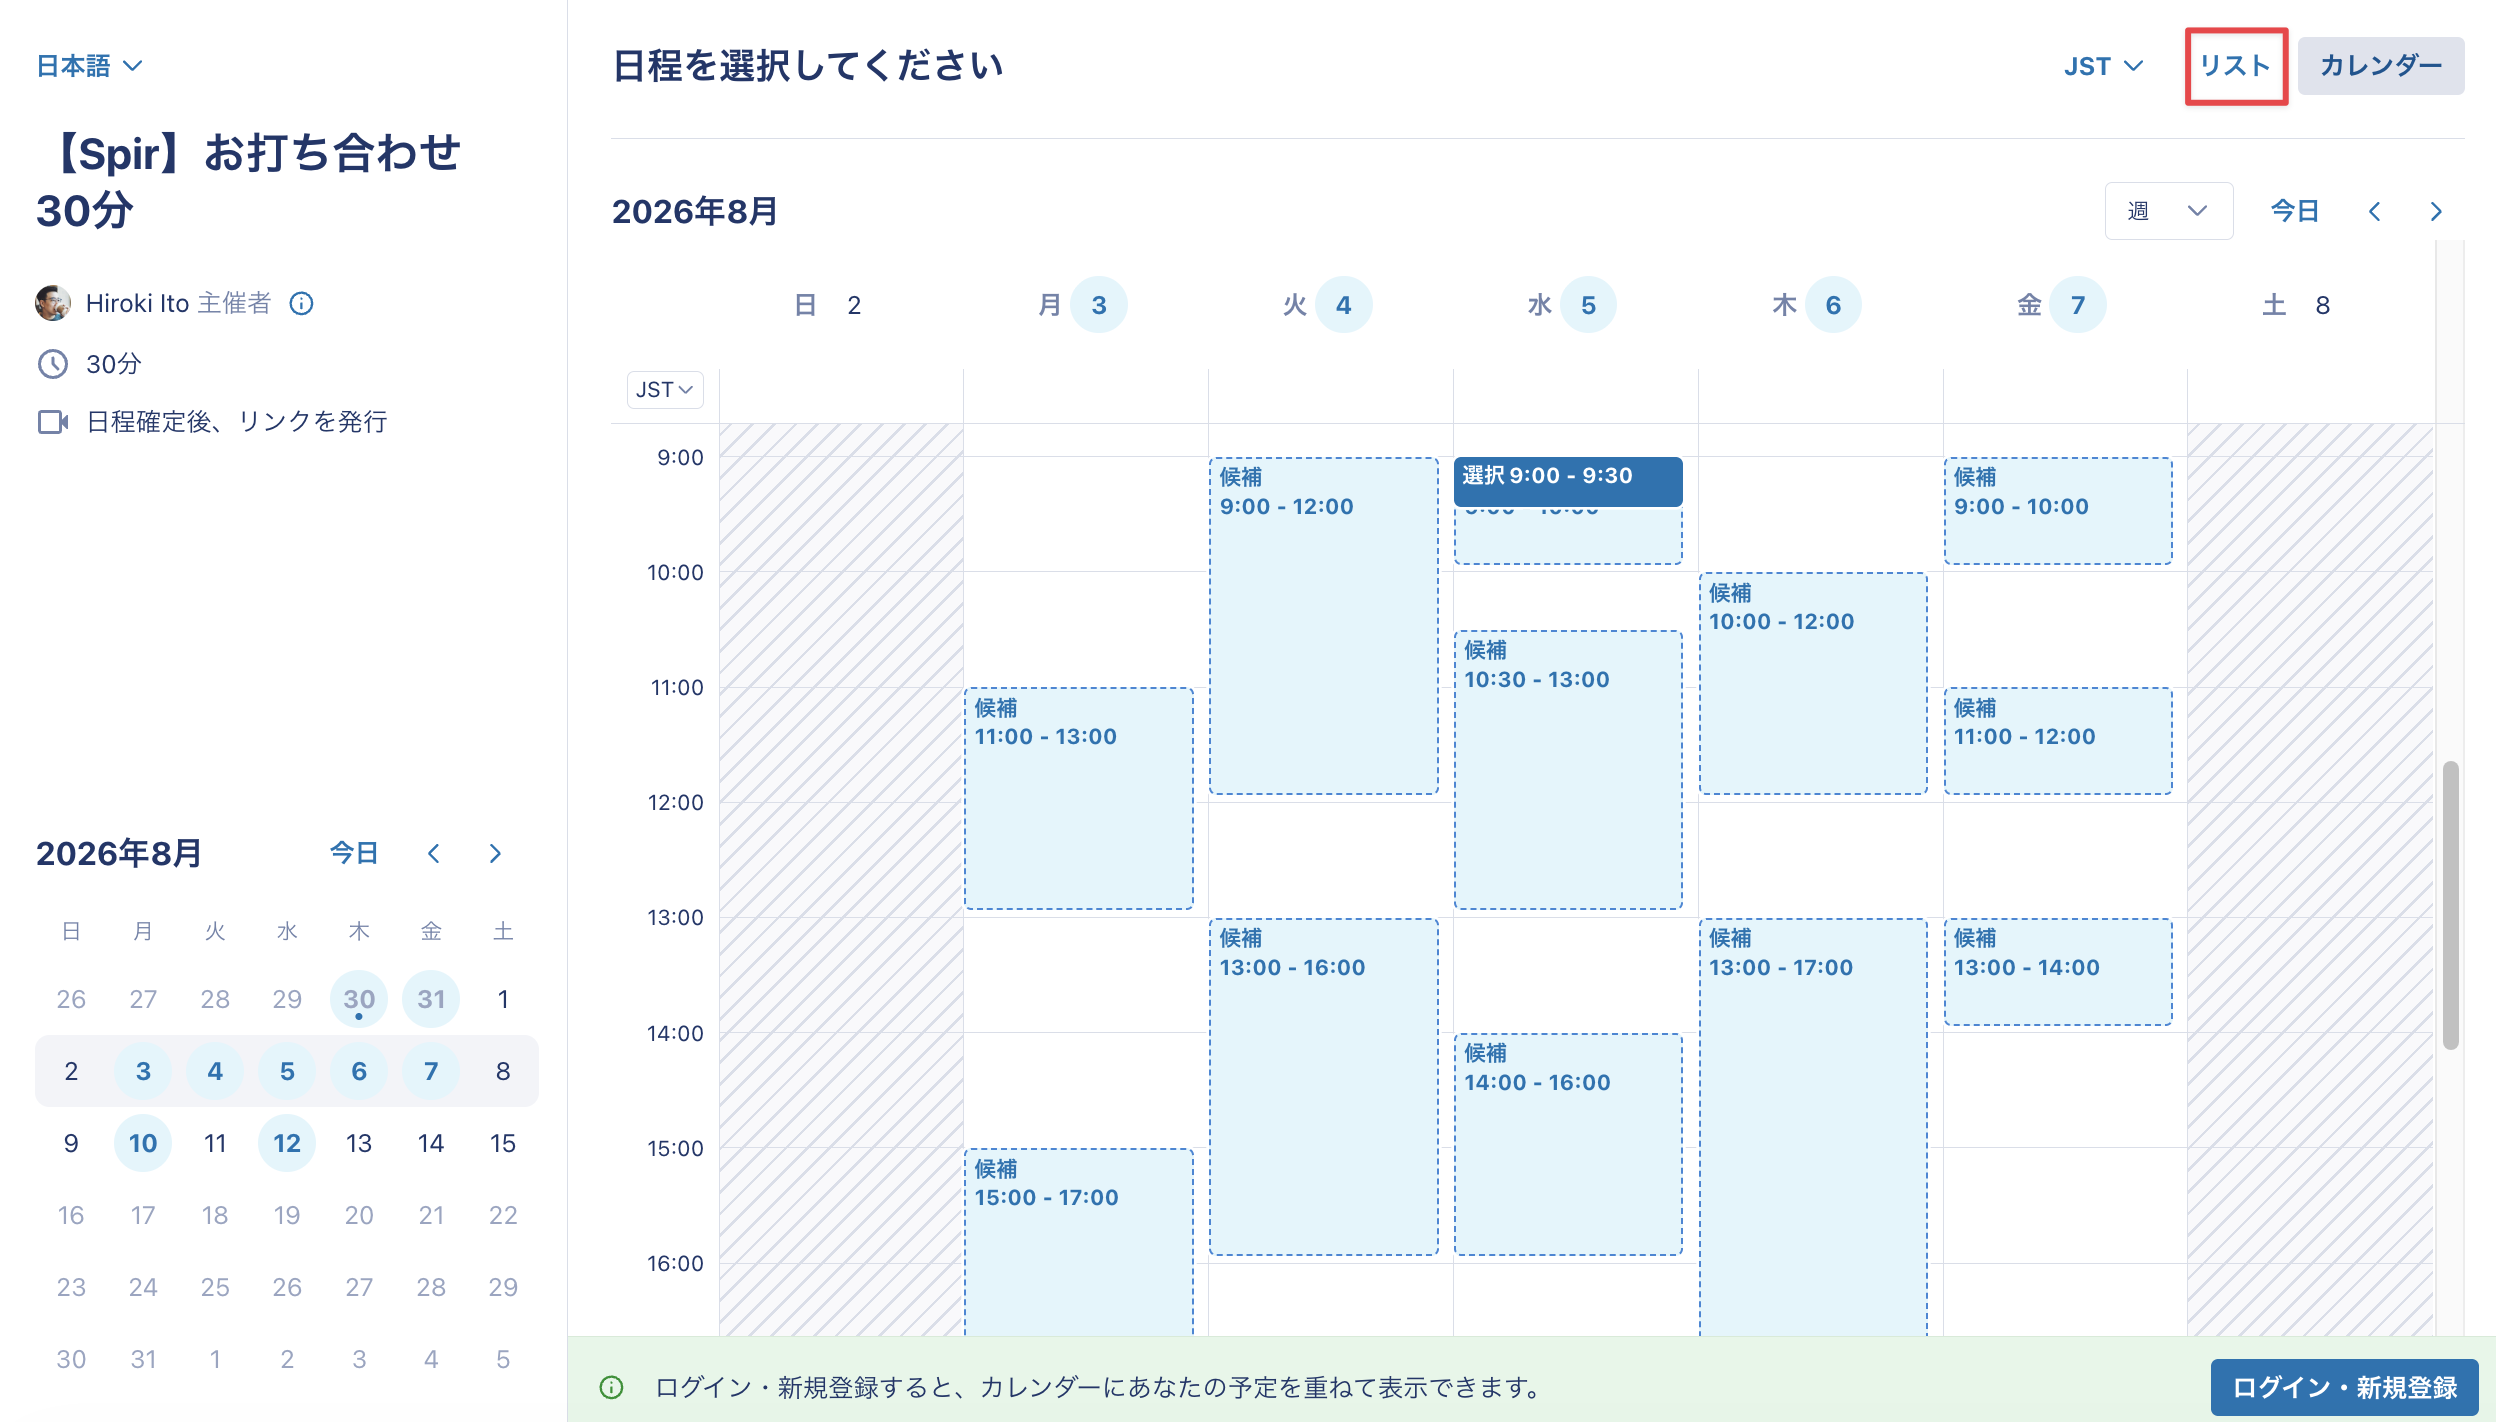Show previous month in mini calendar
This screenshot has height=1422, width=2496.
[x=433, y=853]
